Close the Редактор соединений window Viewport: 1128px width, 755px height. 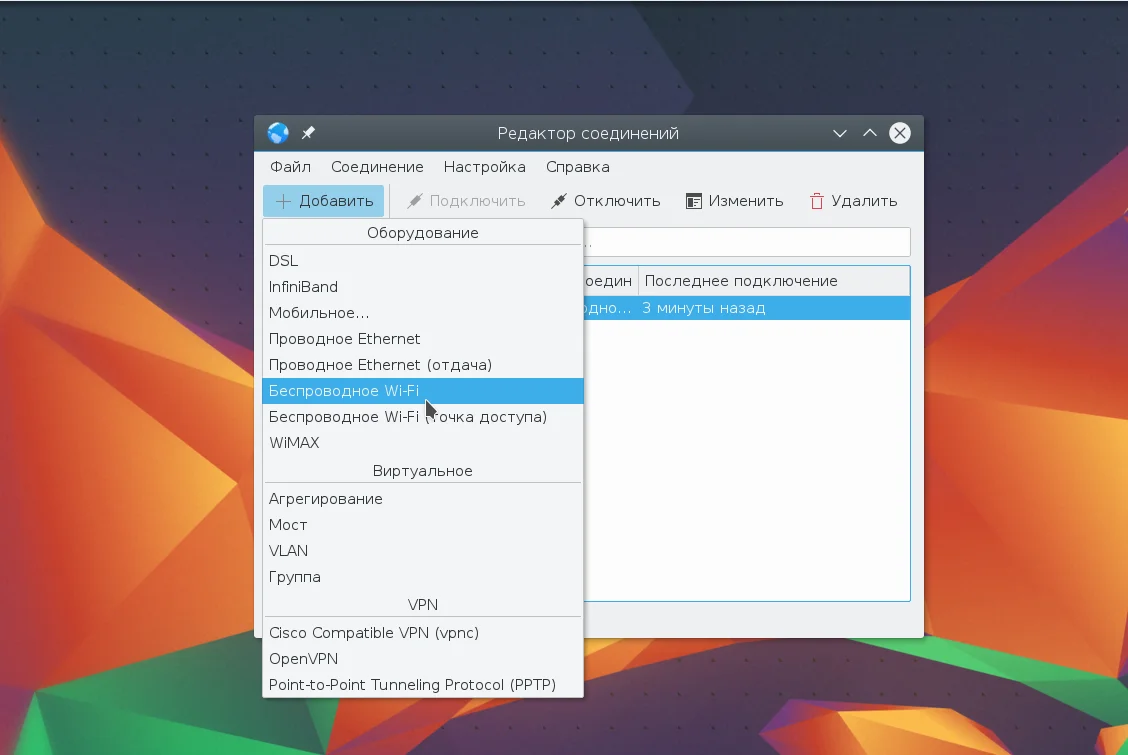900,133
